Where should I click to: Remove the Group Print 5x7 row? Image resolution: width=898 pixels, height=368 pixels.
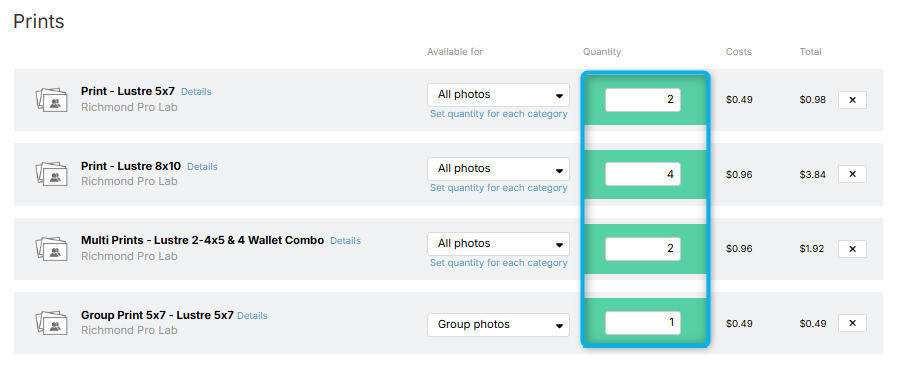pyautogui.click(x=852, y=323)
